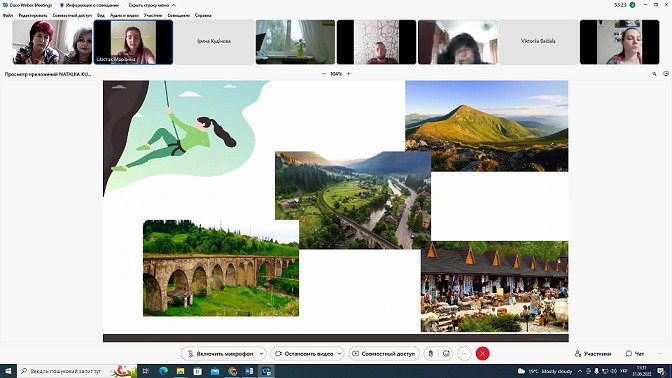Open Task View in taskbar
The width and height of the screenshot is (672, 378).
146,371
